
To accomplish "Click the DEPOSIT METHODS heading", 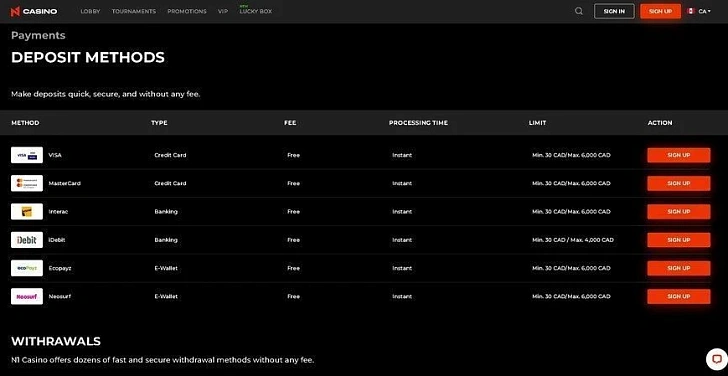I will coord(88,58).
